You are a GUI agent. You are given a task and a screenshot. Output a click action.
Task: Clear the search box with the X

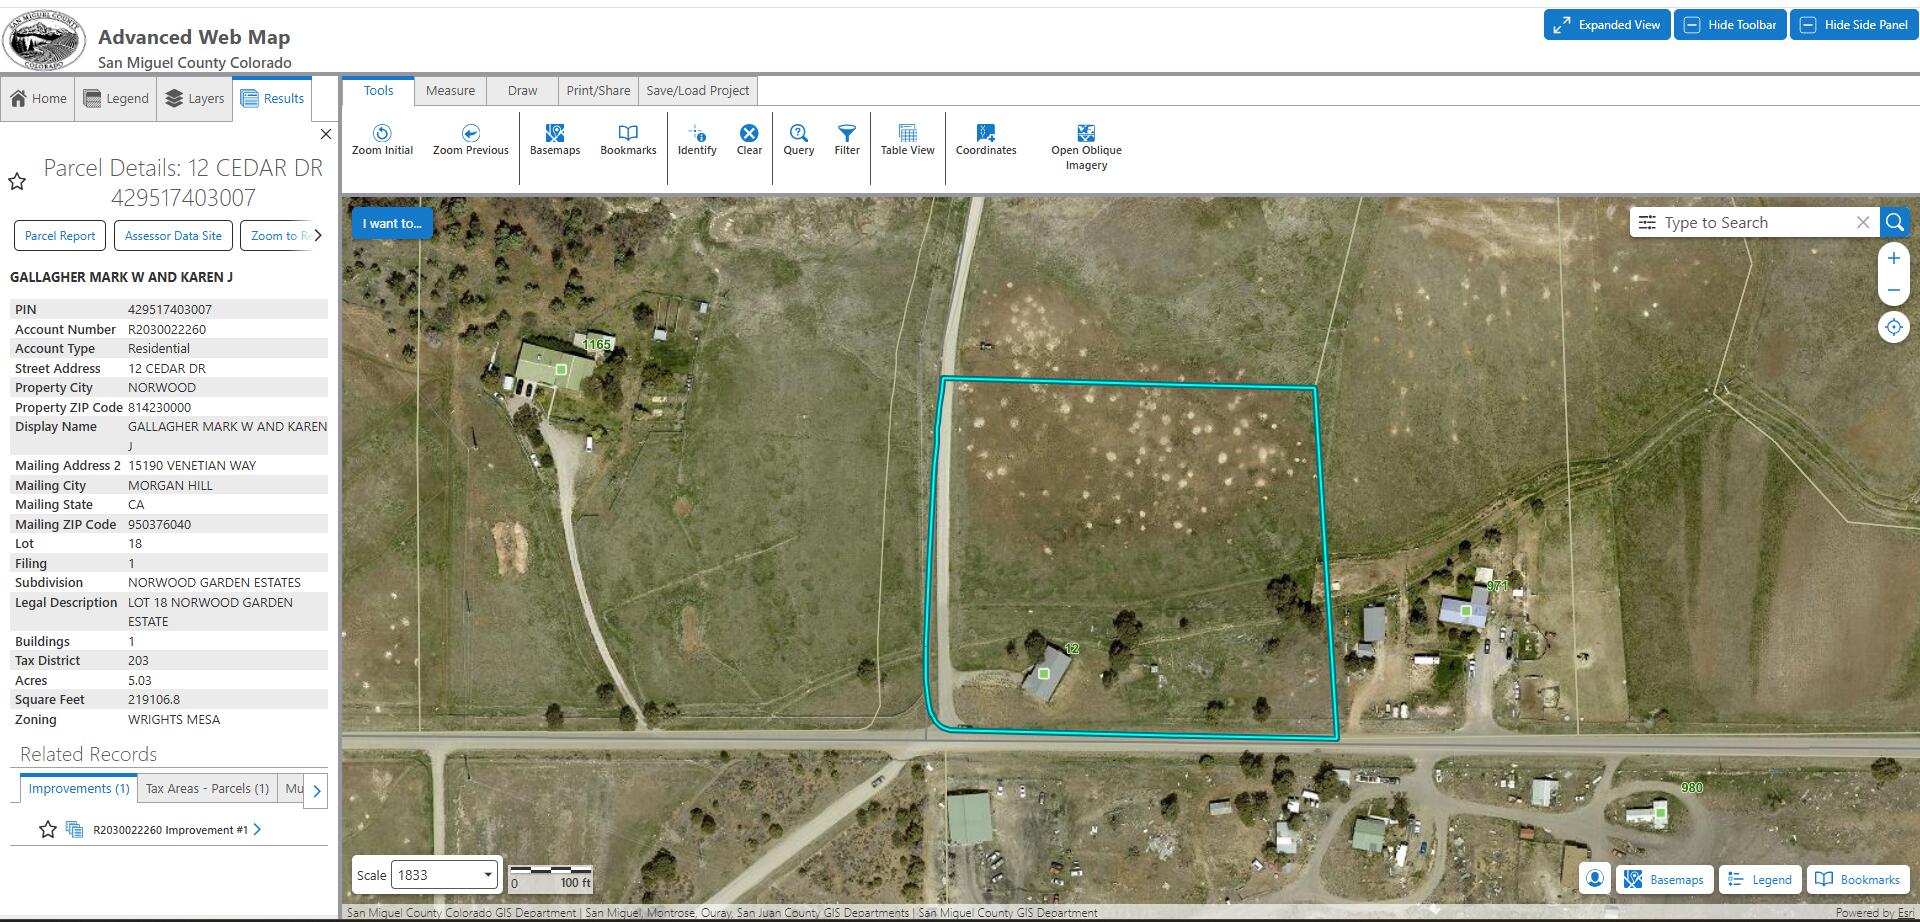(x=1862, y=222)
